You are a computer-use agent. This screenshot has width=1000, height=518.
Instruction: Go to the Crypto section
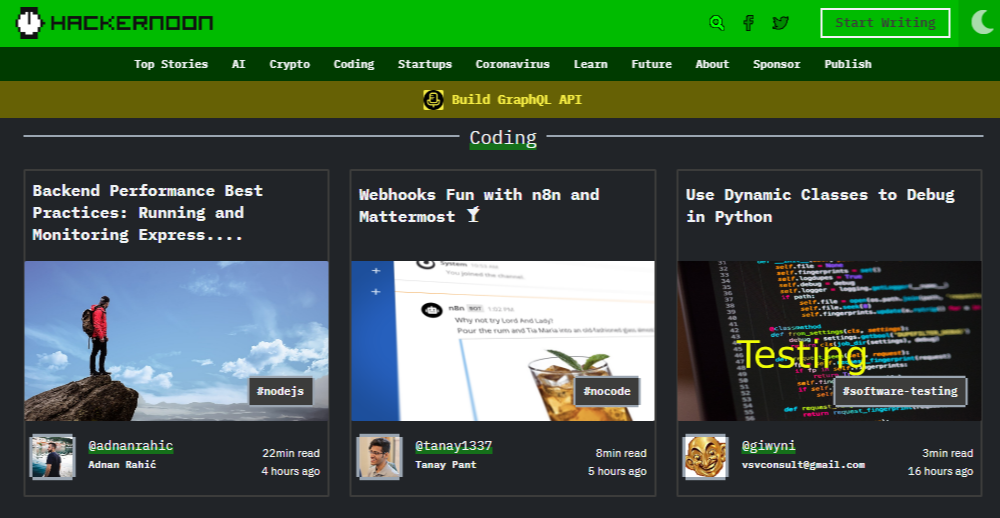pos(290,64)
